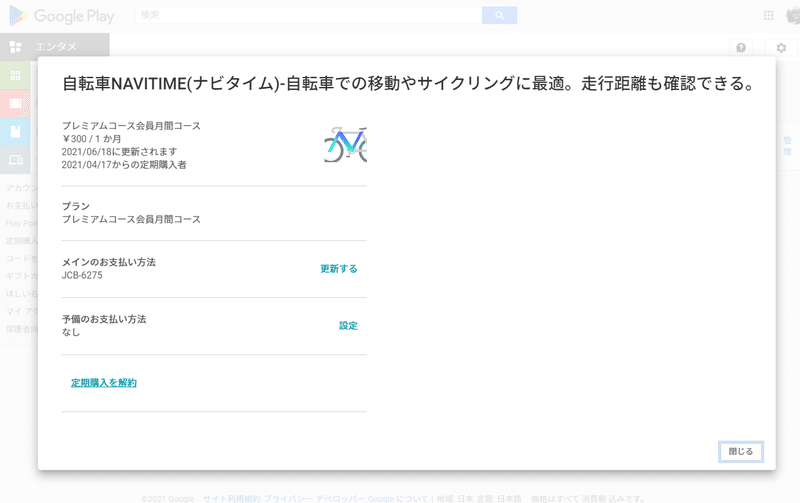
Task: Open the help question mark icon
Action: 741,48
